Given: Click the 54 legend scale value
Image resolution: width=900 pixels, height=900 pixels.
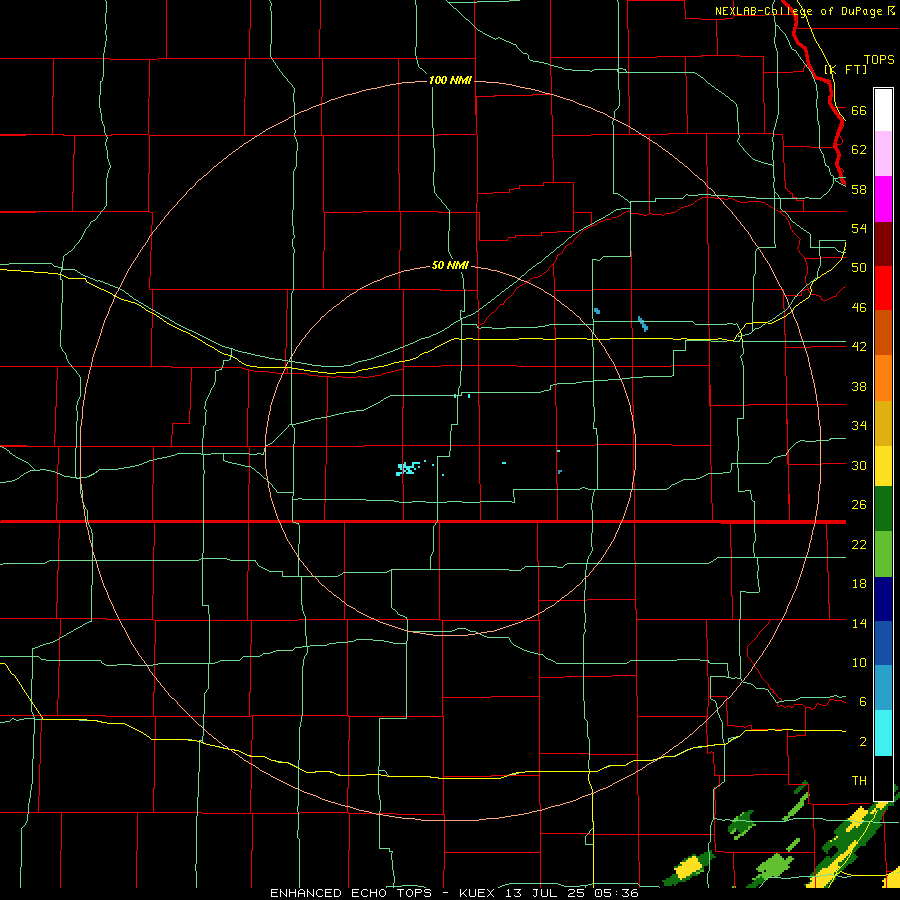Looking at the screenshot, I should (859, 228).
